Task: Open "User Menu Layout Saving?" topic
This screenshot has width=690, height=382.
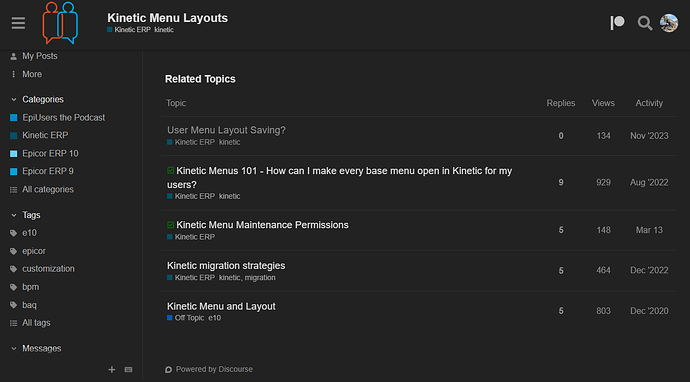Action: pyautogui.click(x=226, y=130)
